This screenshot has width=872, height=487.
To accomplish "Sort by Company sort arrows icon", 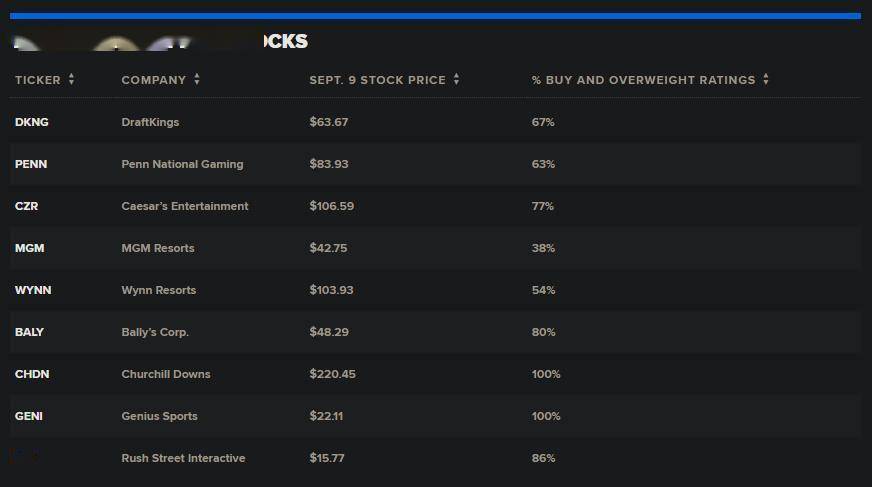I will pyautogui.click(x=197, y=79).
